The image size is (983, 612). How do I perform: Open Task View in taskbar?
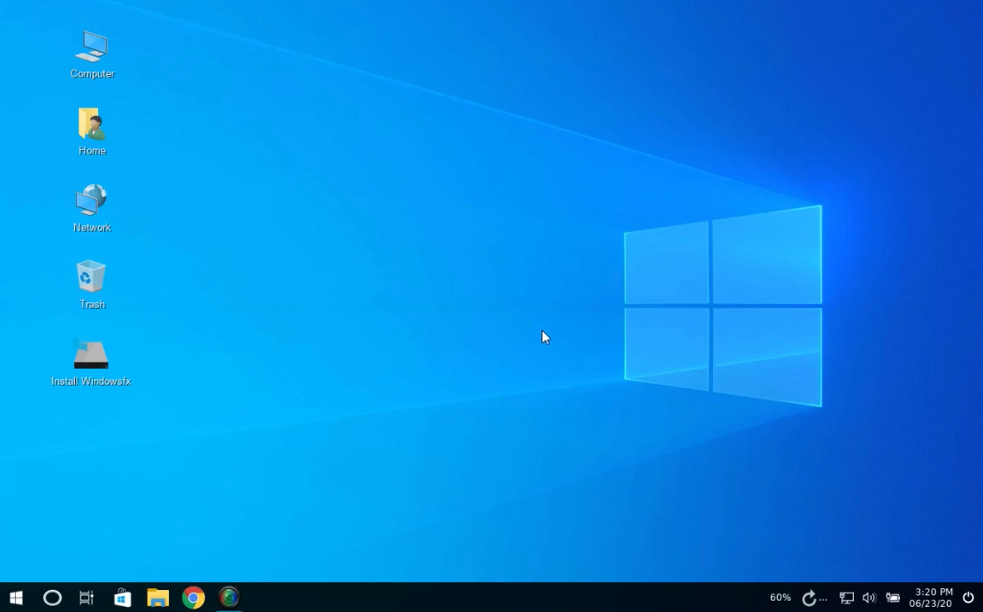(x=87, y=598)
